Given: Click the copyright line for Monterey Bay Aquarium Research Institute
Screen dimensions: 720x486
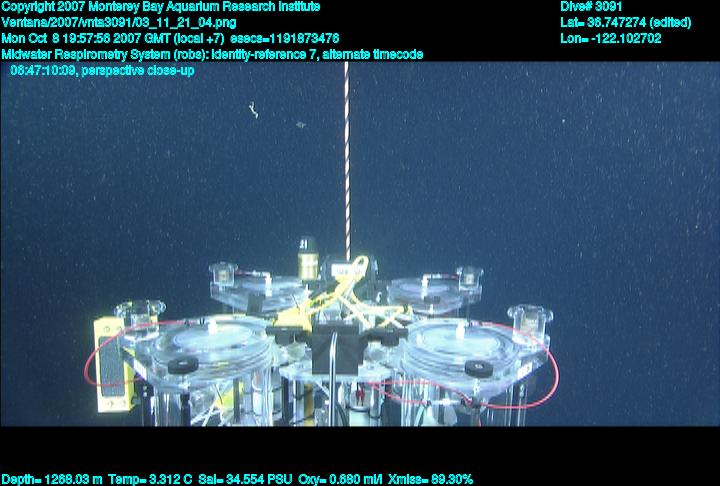Looking at the screenshot, I should click(x=161, y=7).
